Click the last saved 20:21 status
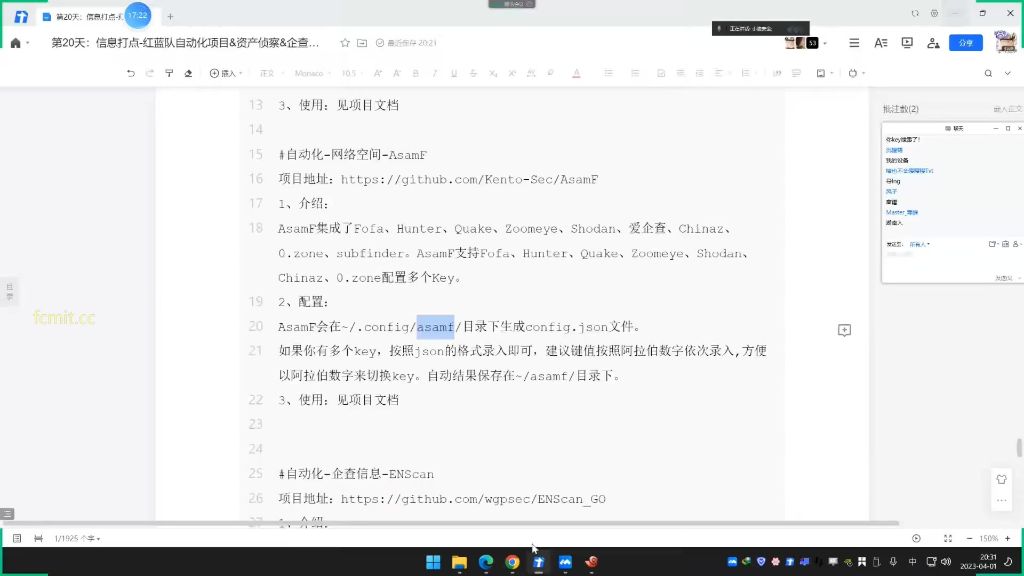Viewport: 1024px width, 576px height. pos(406,43)
